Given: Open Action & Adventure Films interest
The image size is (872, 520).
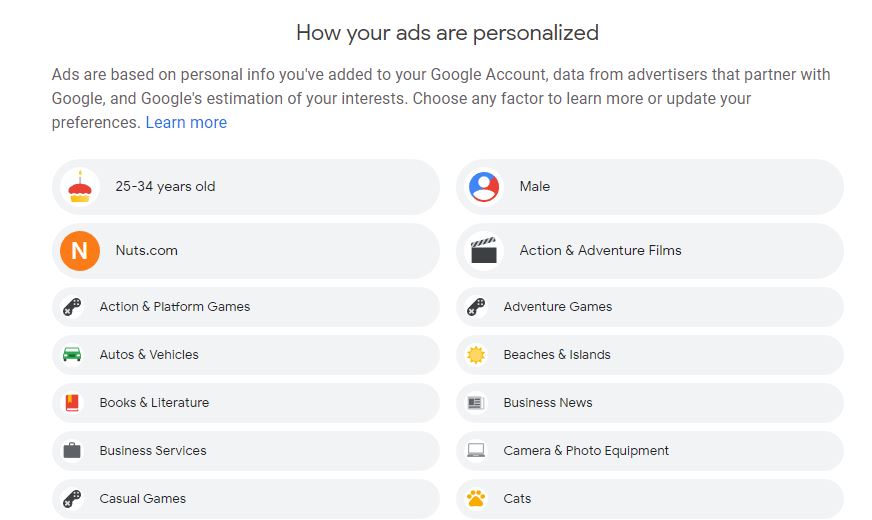Looking at the screenshot, I should (x=600, y=251).
